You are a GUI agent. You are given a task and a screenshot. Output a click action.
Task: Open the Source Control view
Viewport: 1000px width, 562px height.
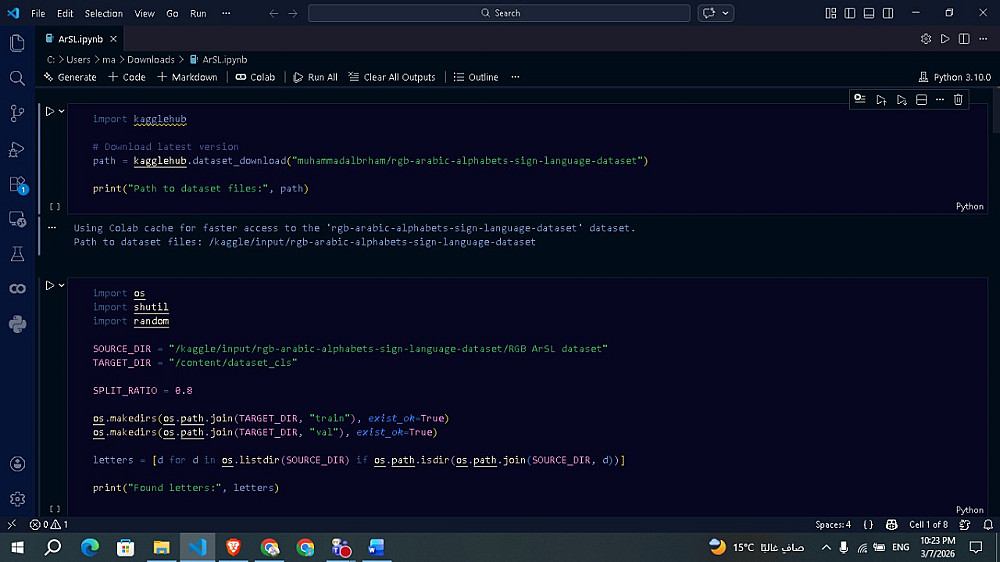pyautogui.click(x=16, y=113)
